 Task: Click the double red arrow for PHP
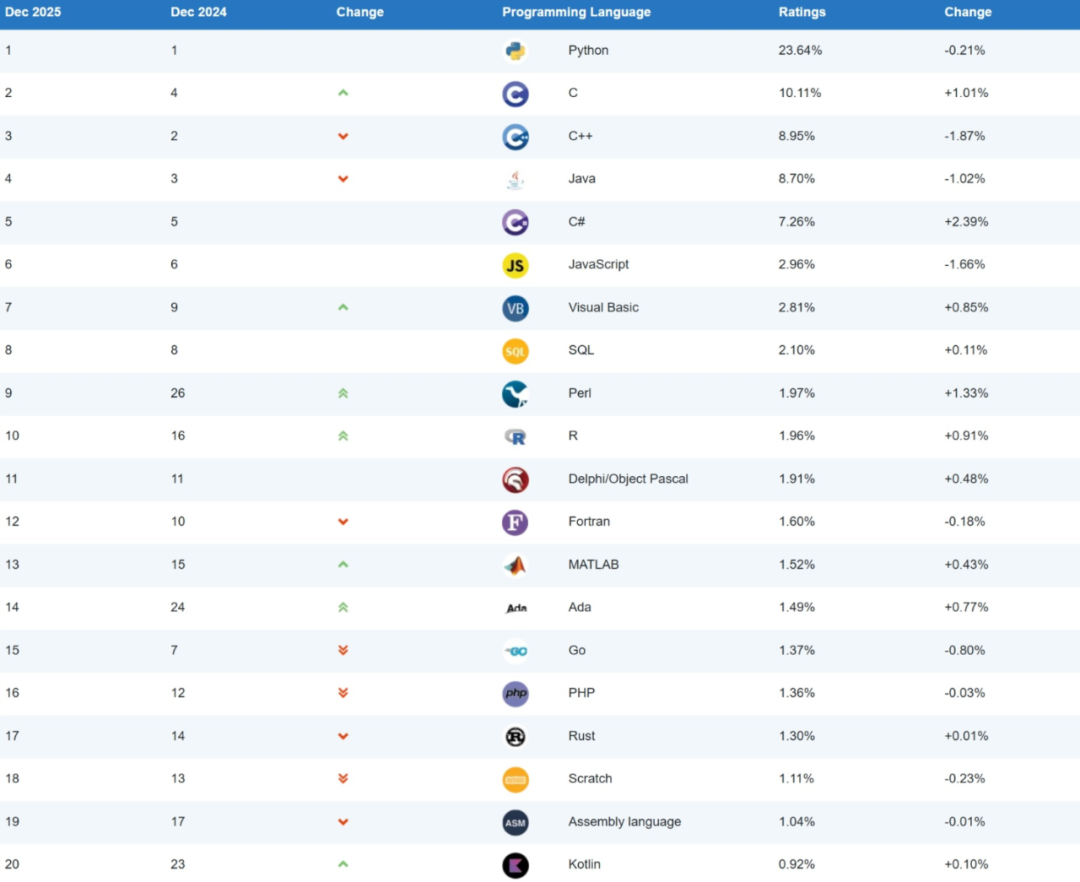coord(343,693)
